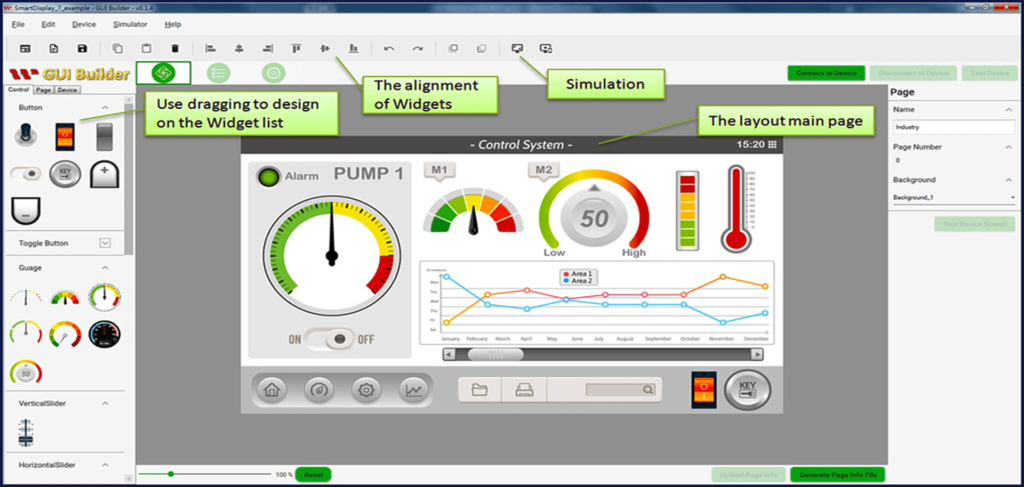Click the Connect to Device button
This screenshot has width=1024, height=487.
(825, 73)
